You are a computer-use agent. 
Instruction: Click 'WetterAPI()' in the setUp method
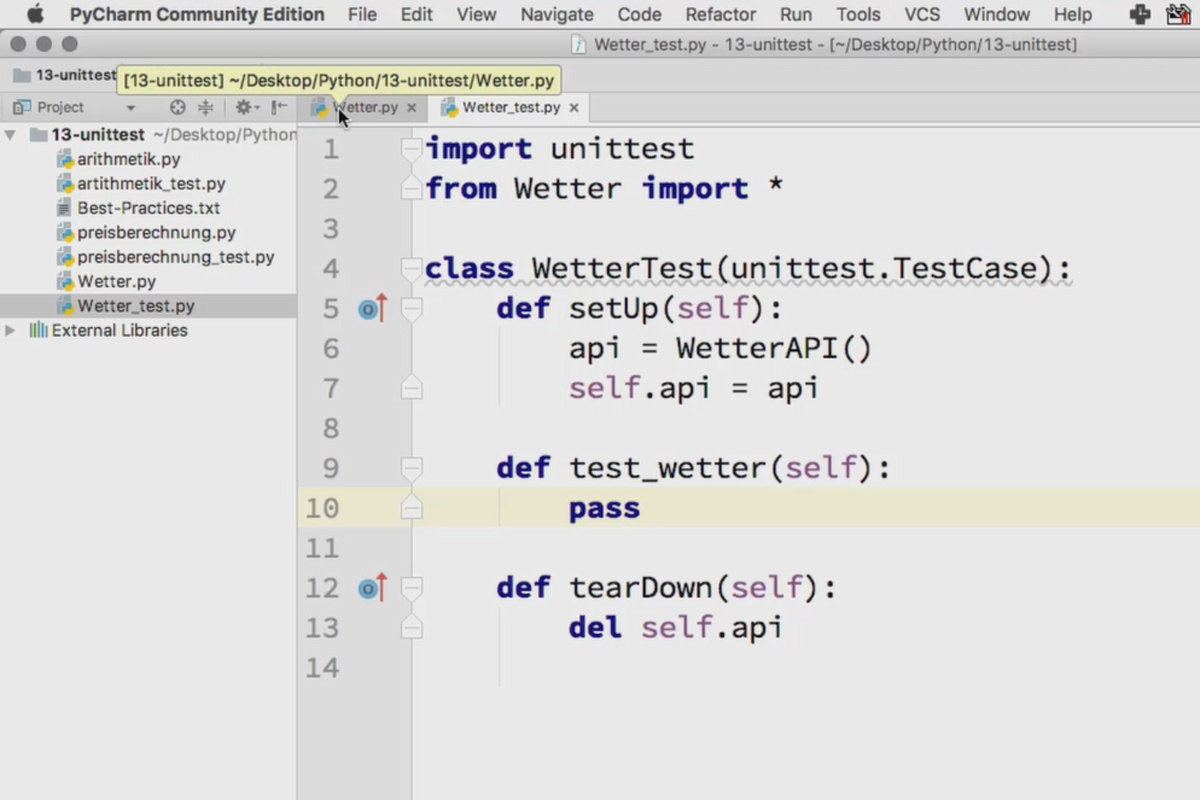(x=774, y=349)
